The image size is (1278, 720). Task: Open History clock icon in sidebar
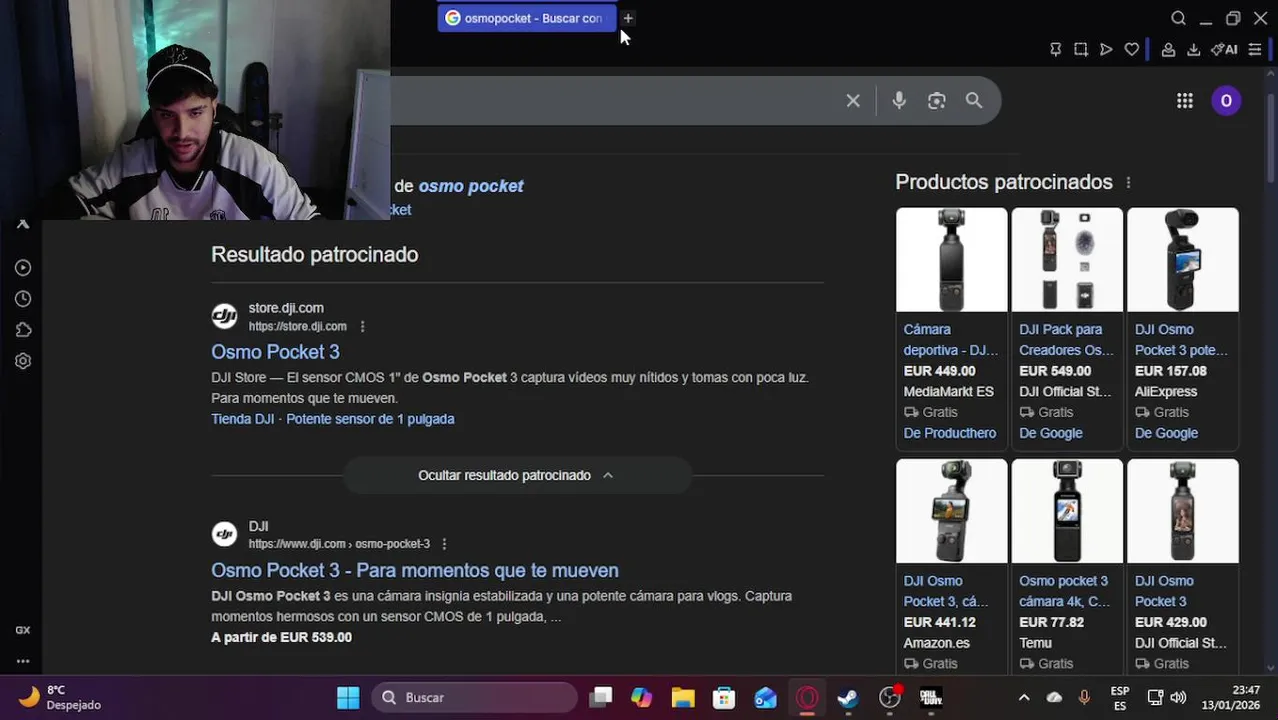(23, 299)
